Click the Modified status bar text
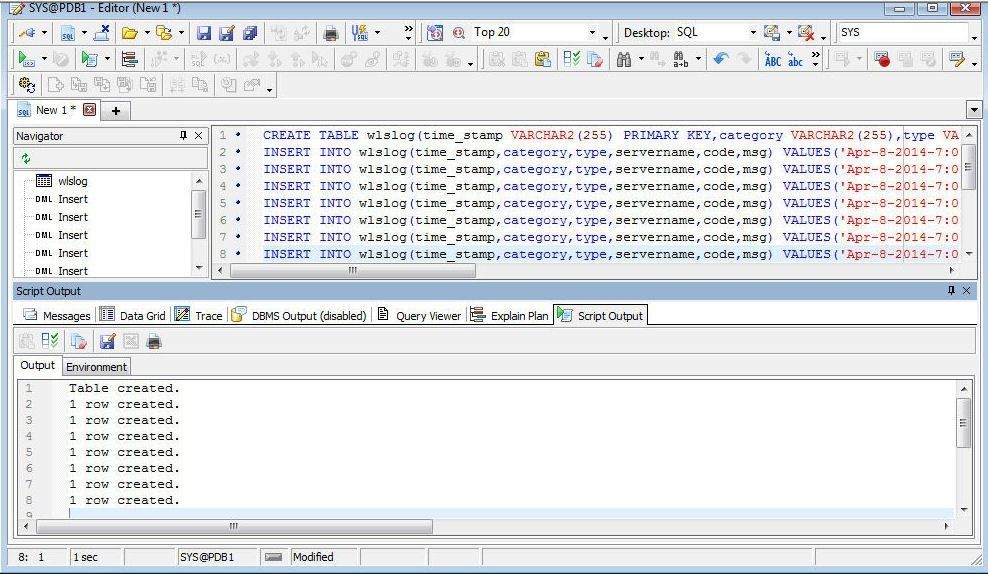This screenshot has height=574, width=988. (313, 557)
